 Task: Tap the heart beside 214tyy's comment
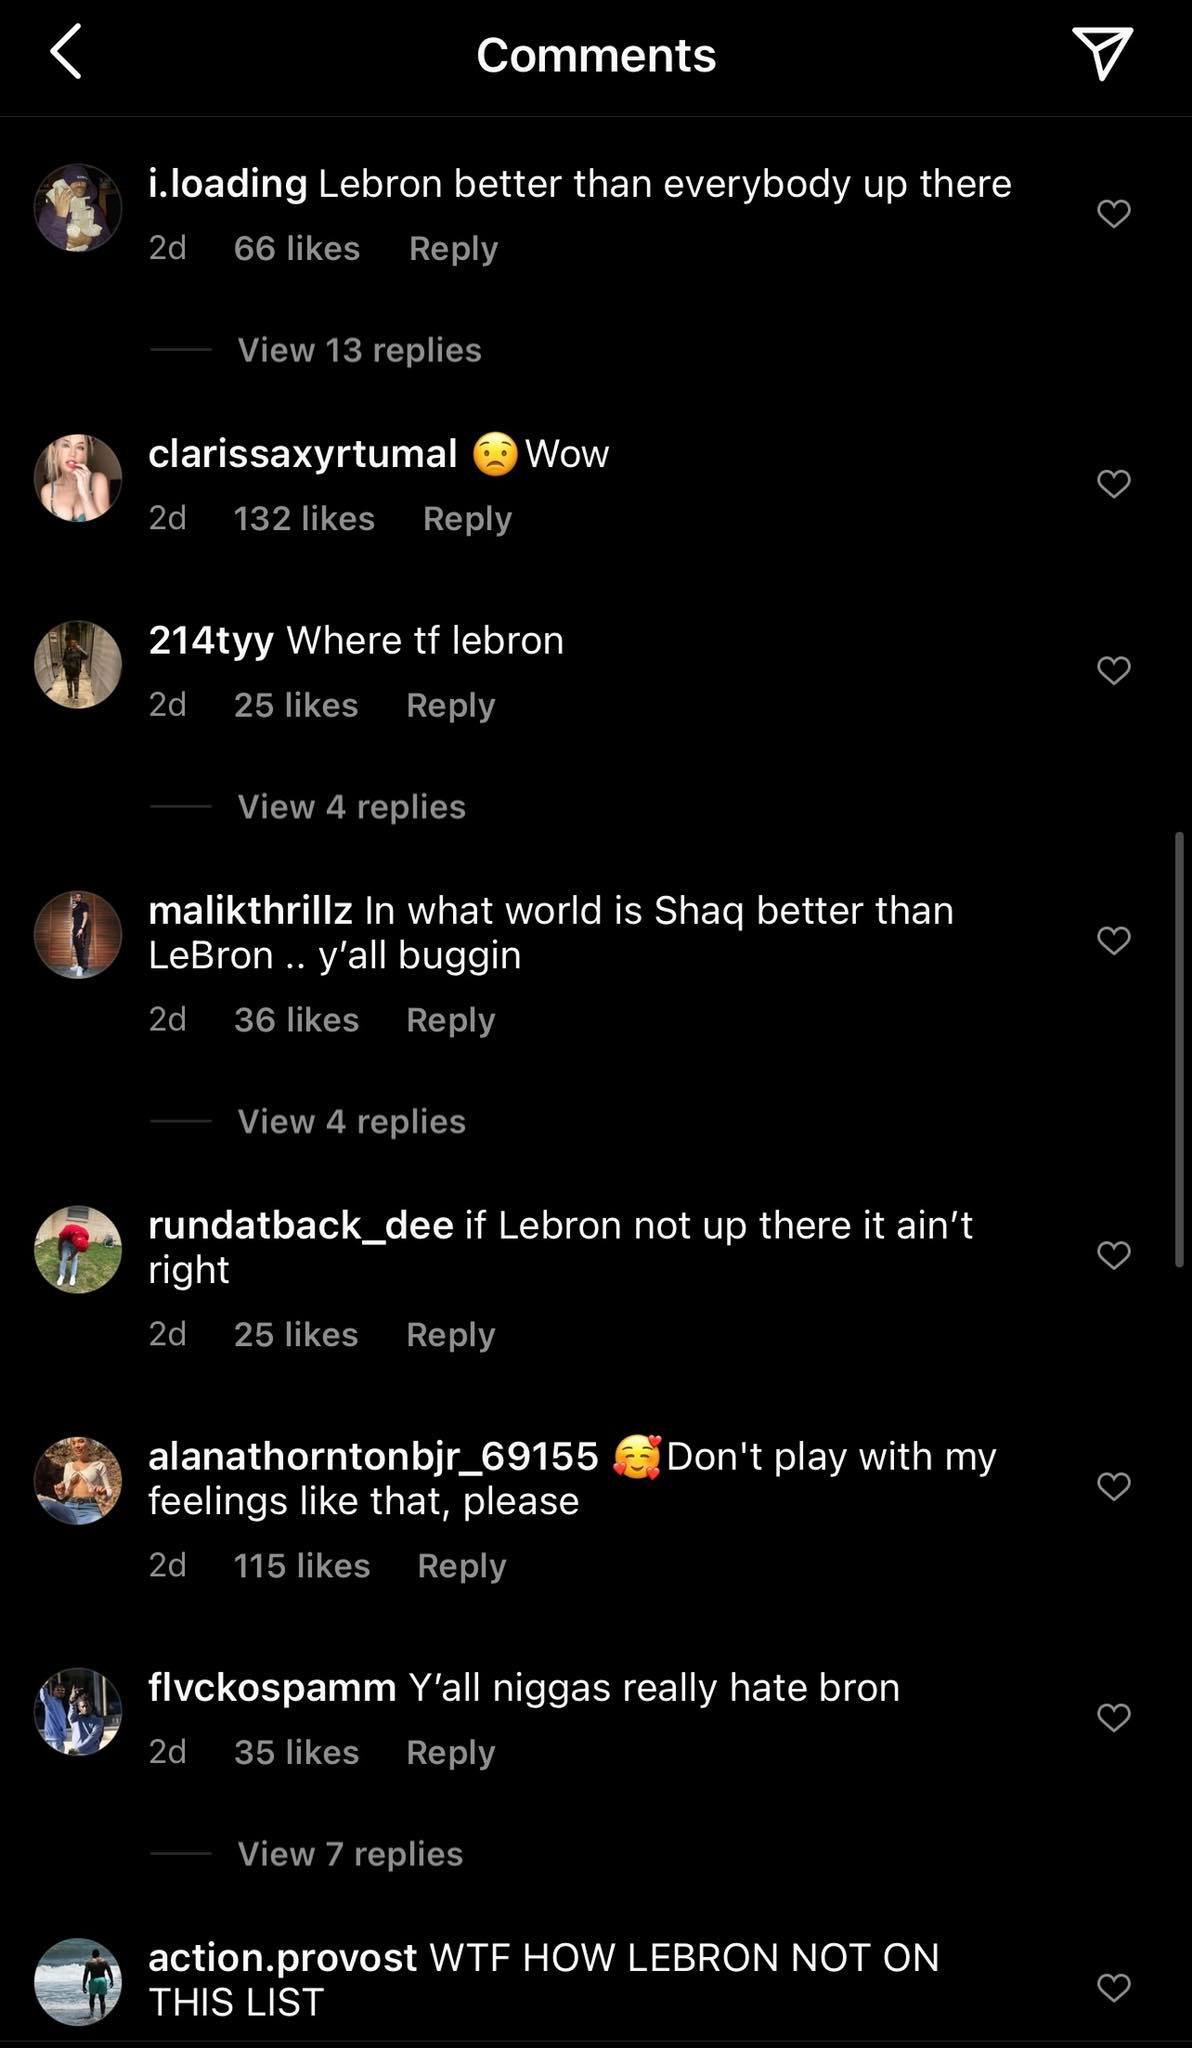1113,670
